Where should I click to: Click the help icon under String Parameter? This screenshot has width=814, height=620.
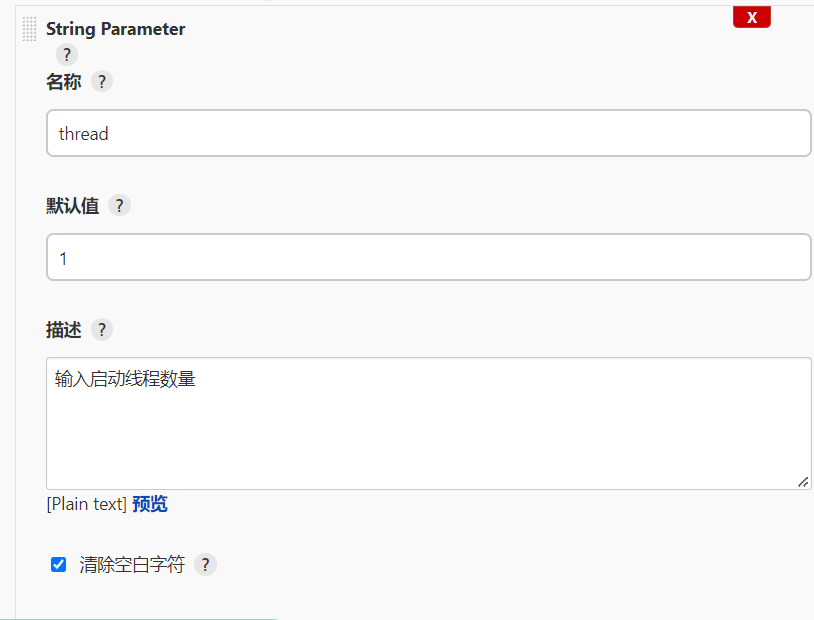67,55
